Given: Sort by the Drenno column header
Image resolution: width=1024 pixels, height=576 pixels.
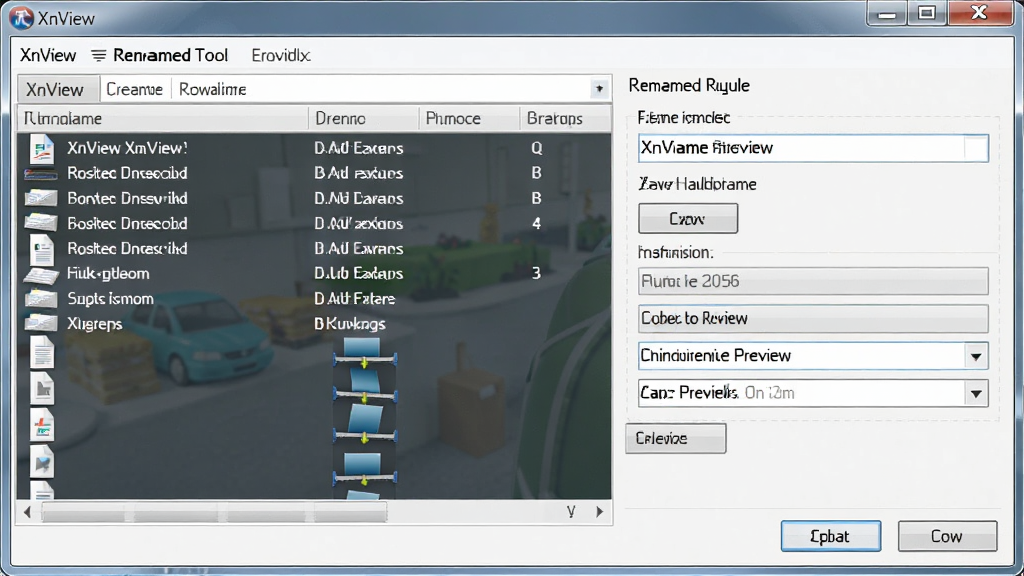Looking at the screenshot, I should [x=363, y=118].
